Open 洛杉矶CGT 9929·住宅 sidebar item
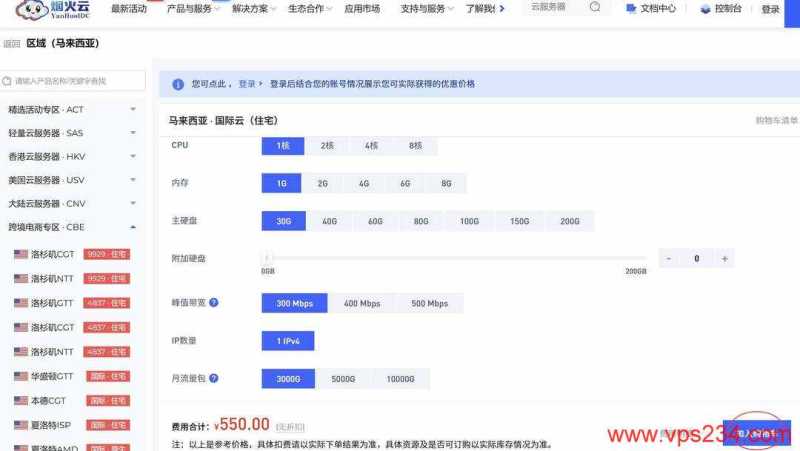 [72, 254]
